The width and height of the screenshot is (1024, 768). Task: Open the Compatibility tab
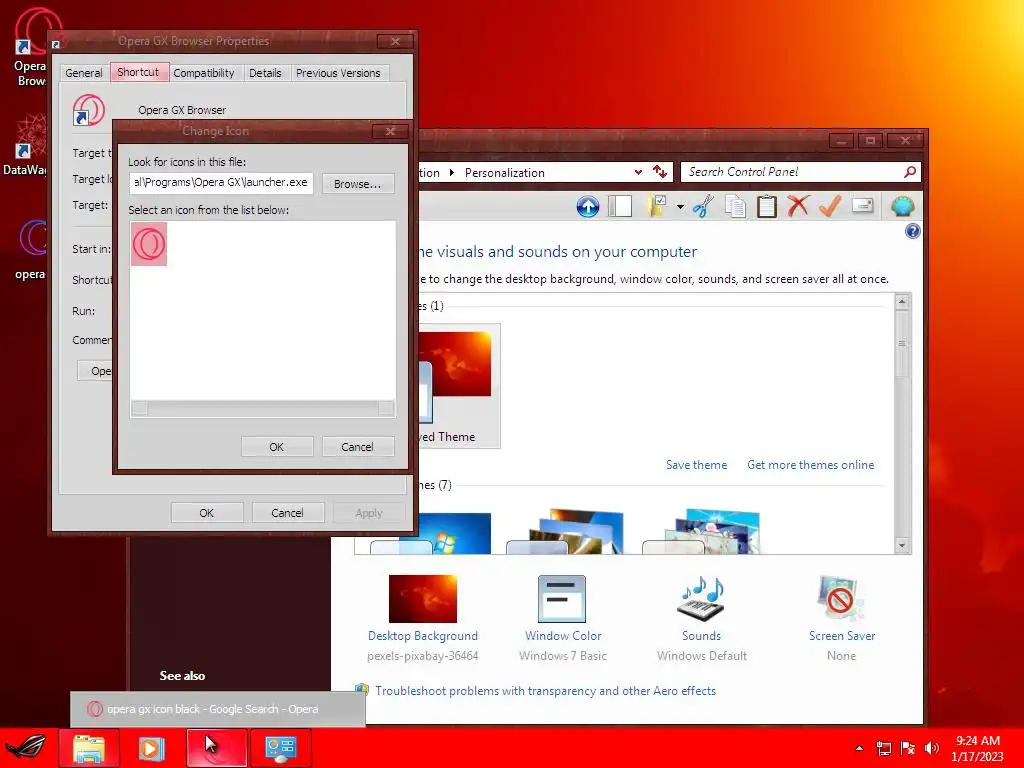(204, 73)
